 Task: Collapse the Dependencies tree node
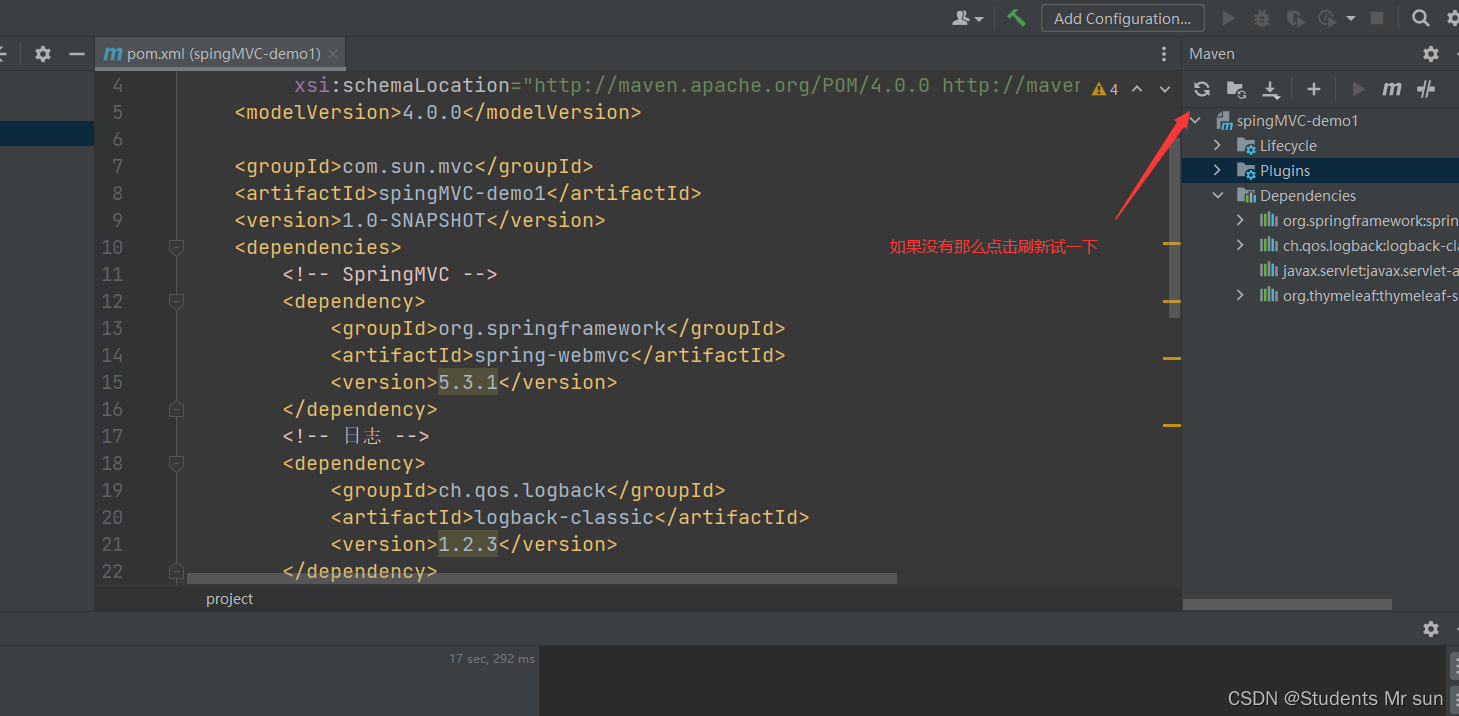1217,195
